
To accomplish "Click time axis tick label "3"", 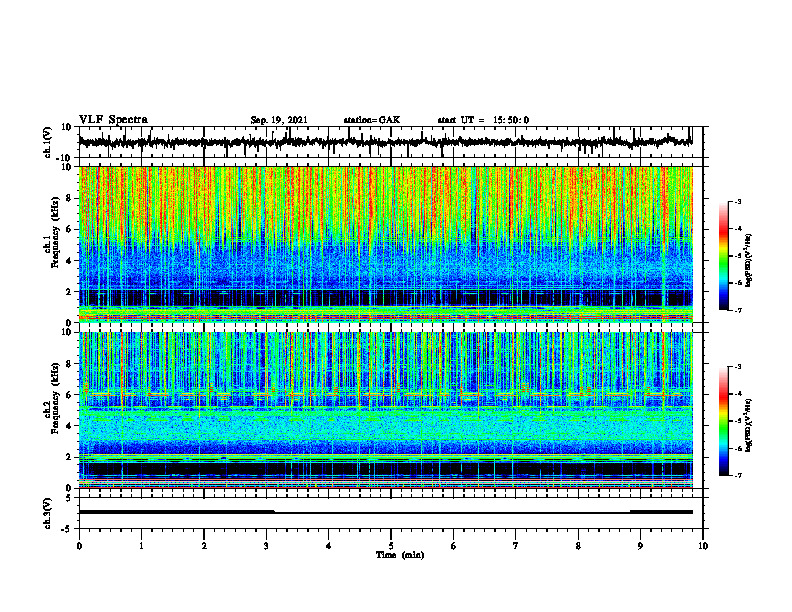I will [266, 546].
